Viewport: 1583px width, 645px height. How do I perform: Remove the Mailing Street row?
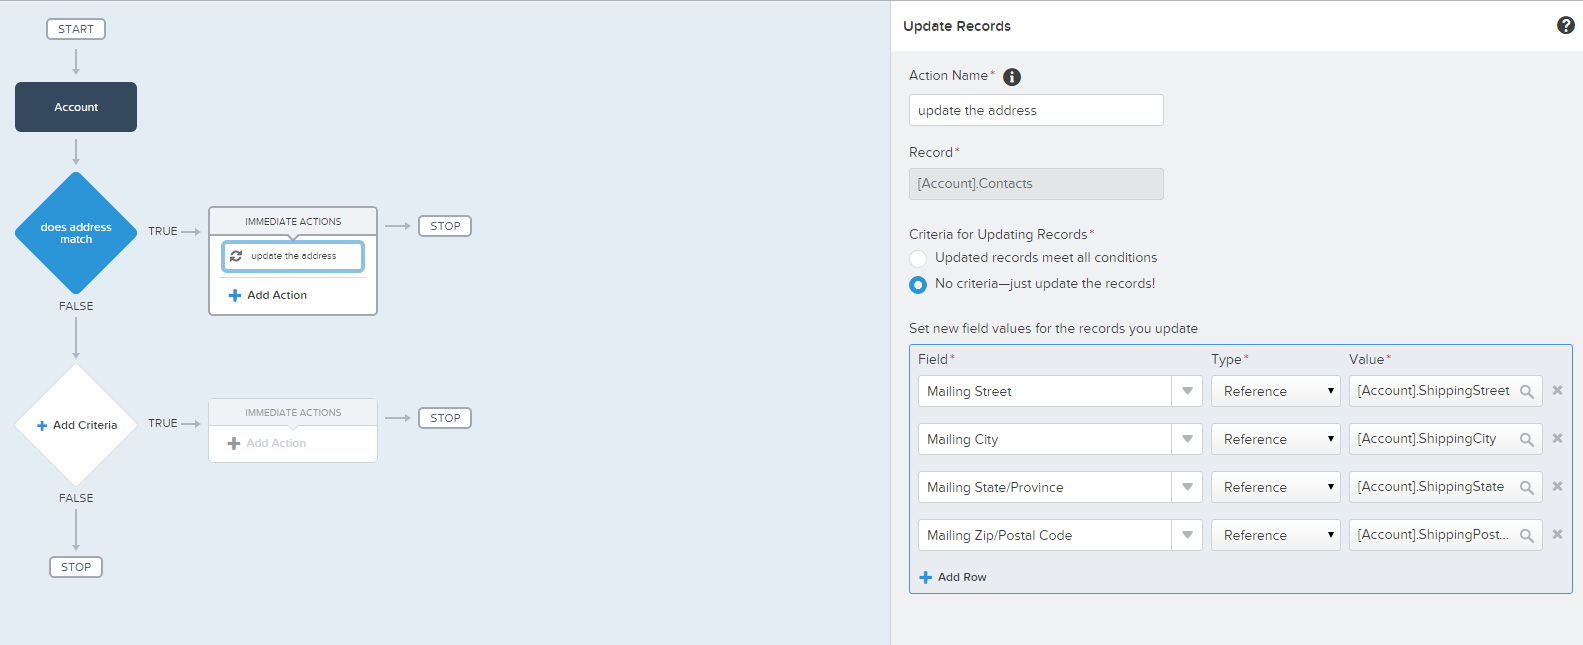[x=1557, y=391]
